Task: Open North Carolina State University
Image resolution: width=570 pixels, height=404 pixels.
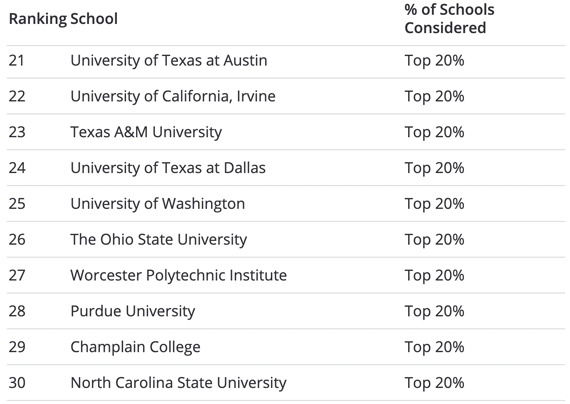Action: coord(178,383)
